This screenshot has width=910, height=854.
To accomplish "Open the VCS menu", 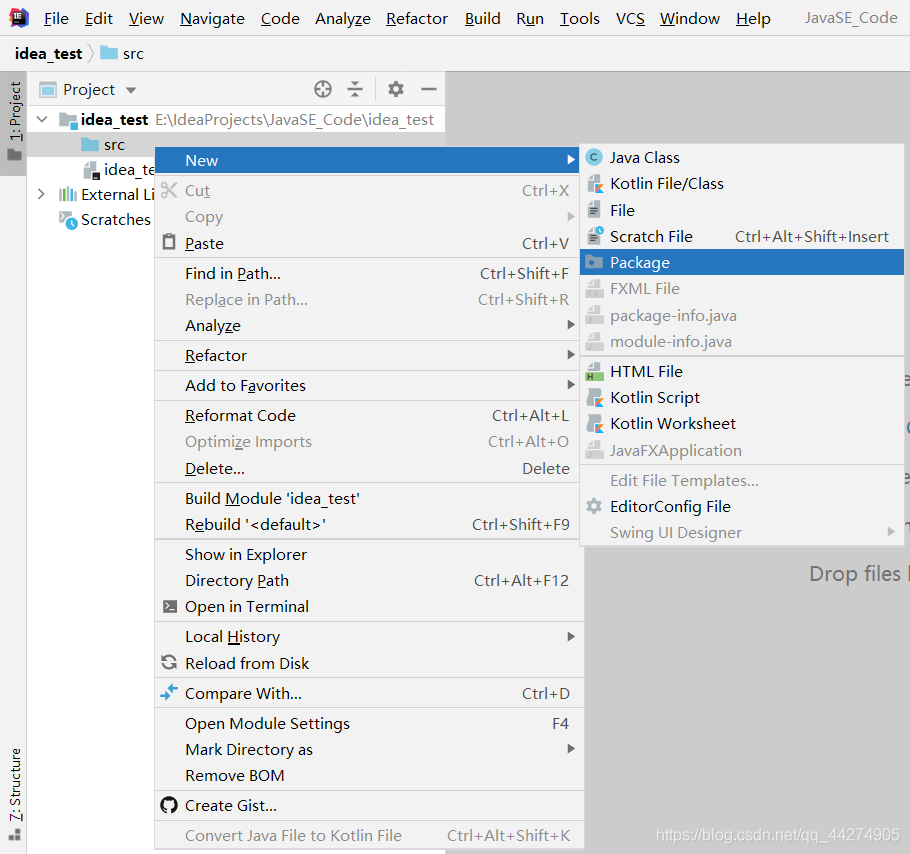I will pos(630,19).
